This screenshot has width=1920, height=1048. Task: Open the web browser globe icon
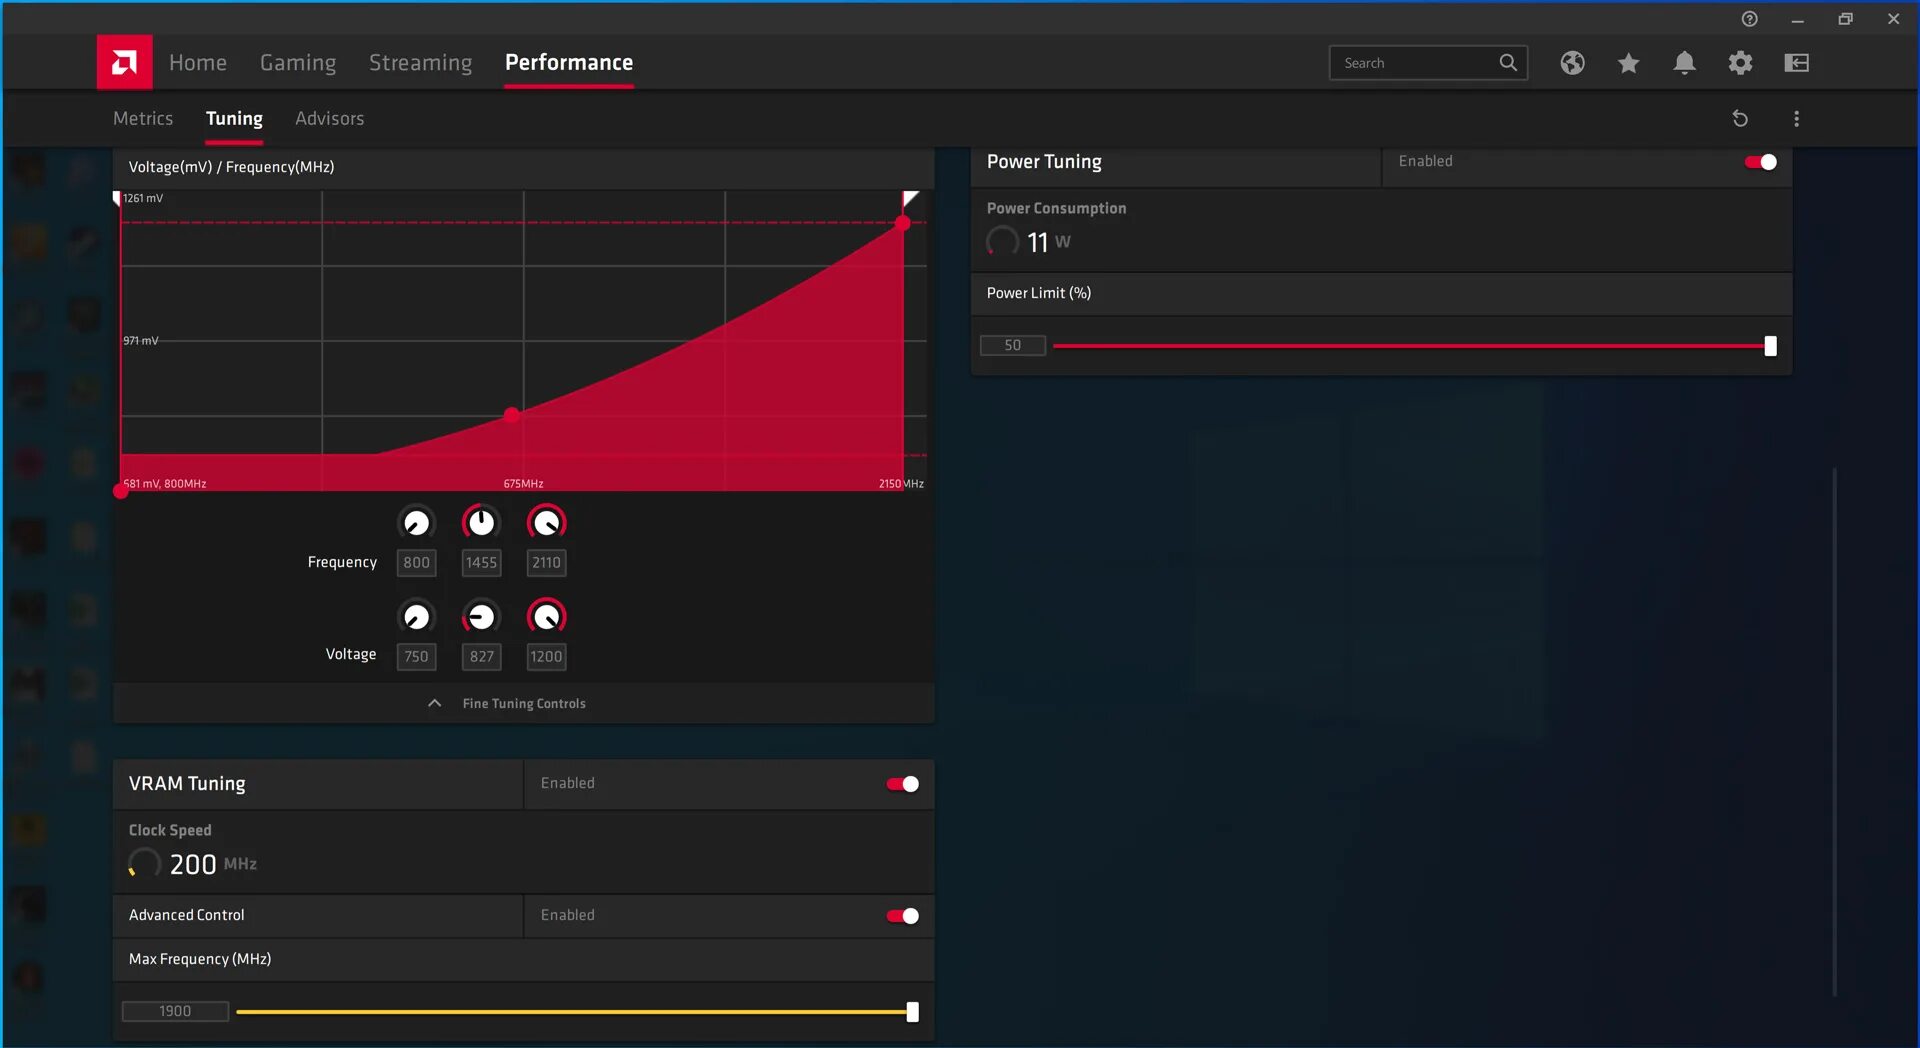1572,63
